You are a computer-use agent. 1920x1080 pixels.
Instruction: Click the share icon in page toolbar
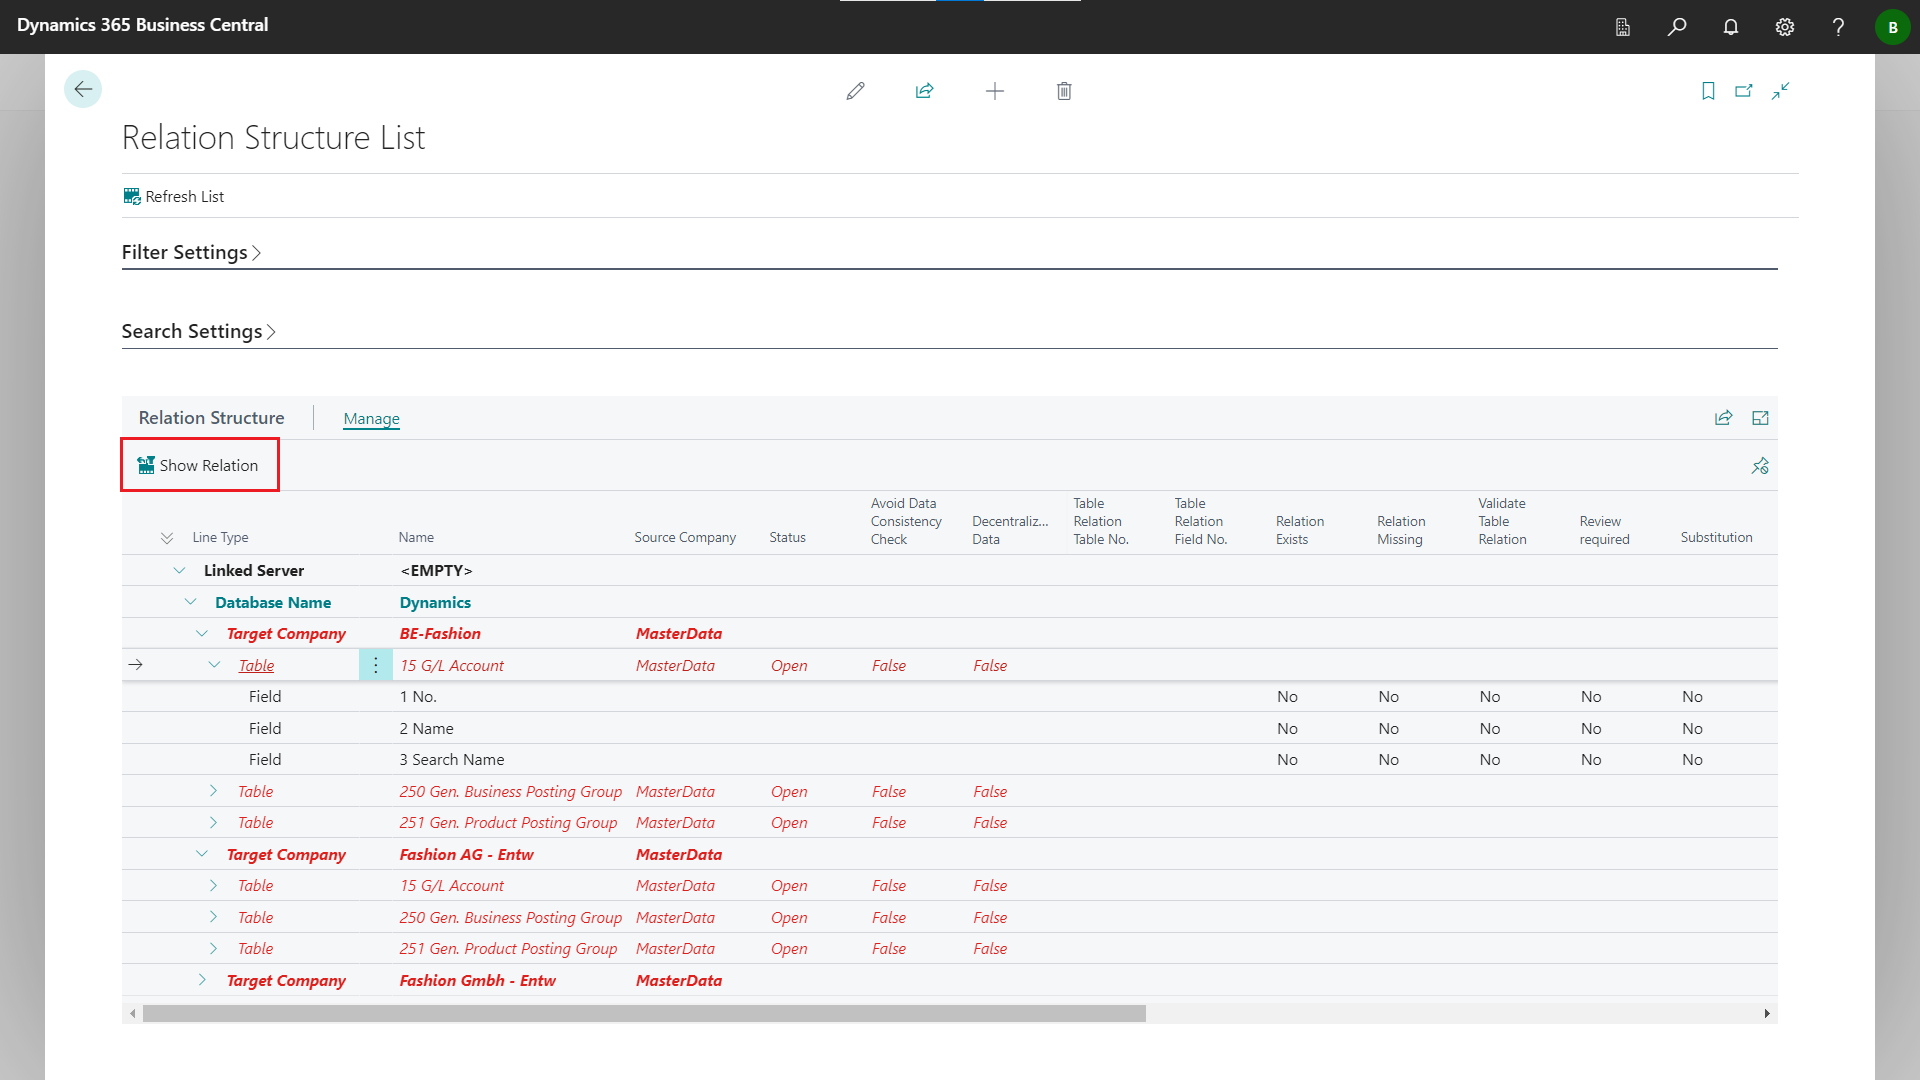click(925, 91)
